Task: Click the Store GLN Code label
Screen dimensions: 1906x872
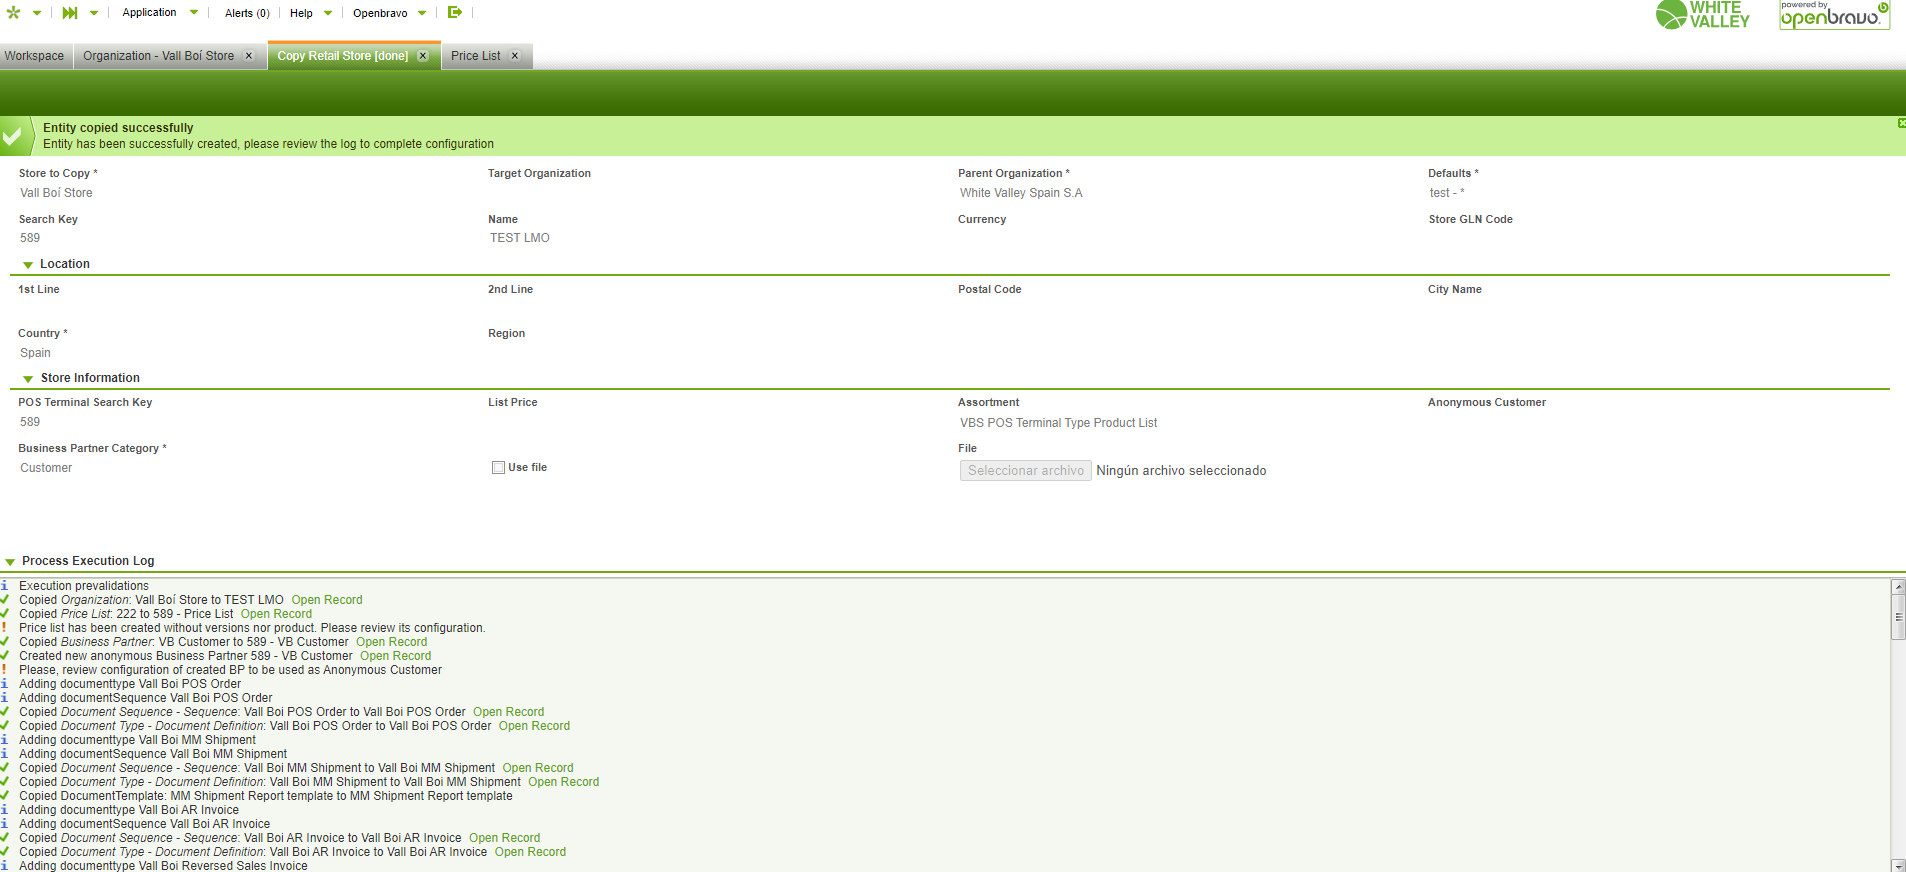Action: point(1470,219)
